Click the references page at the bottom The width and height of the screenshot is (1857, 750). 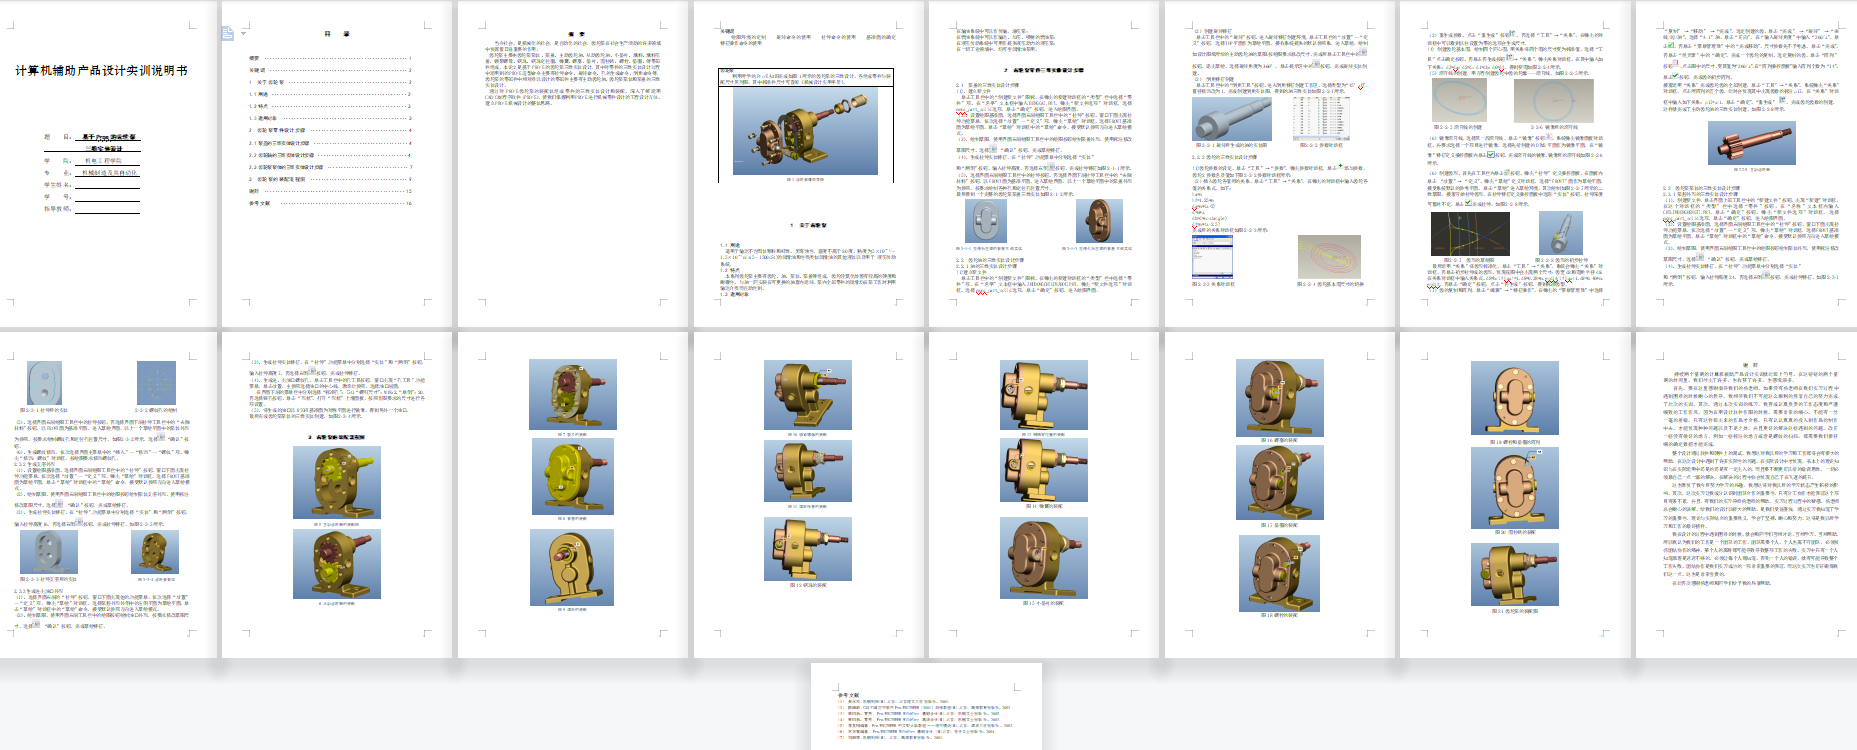(x=926, y=705)
